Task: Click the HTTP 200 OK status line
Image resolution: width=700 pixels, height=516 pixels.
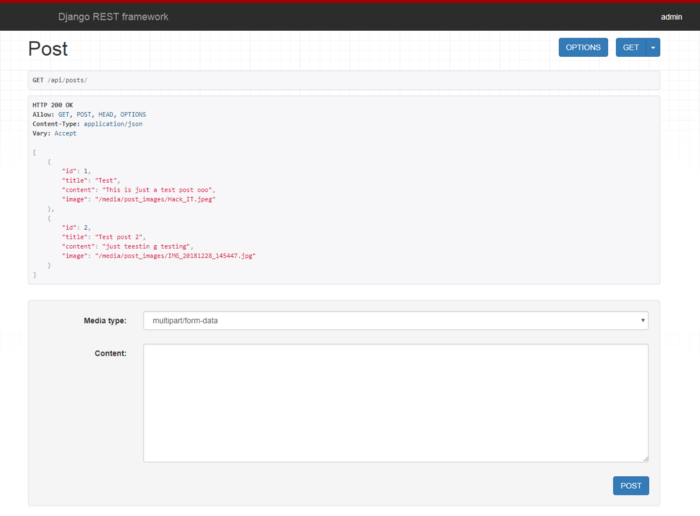Action: (x=55, y=105)
